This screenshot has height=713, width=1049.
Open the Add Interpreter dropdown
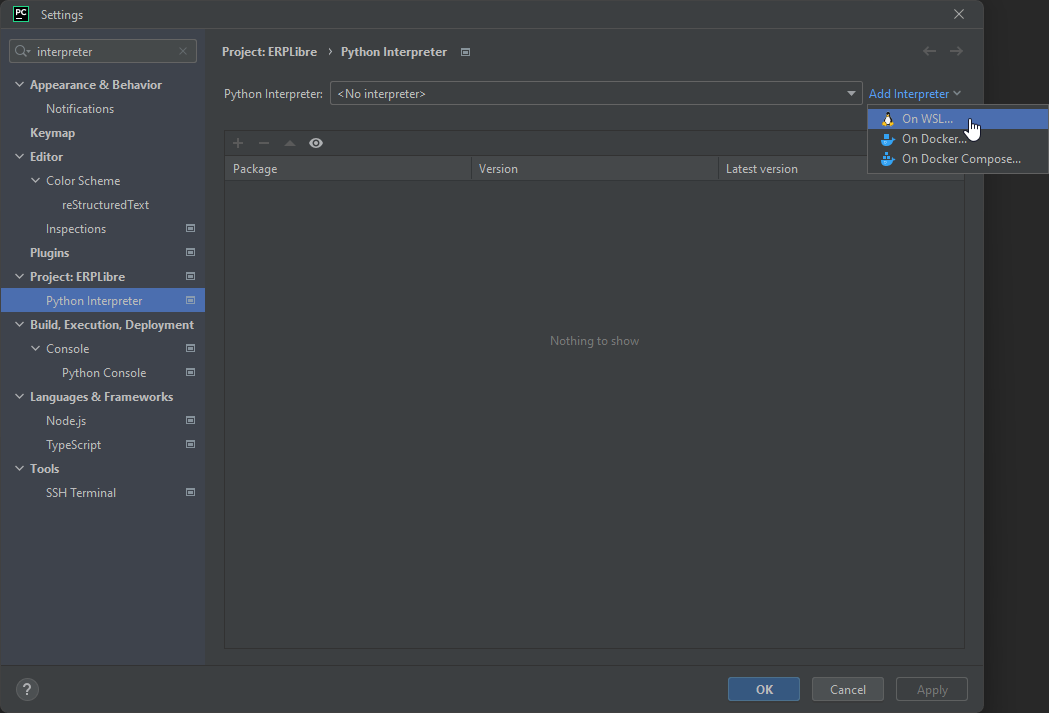coord(915,94)
